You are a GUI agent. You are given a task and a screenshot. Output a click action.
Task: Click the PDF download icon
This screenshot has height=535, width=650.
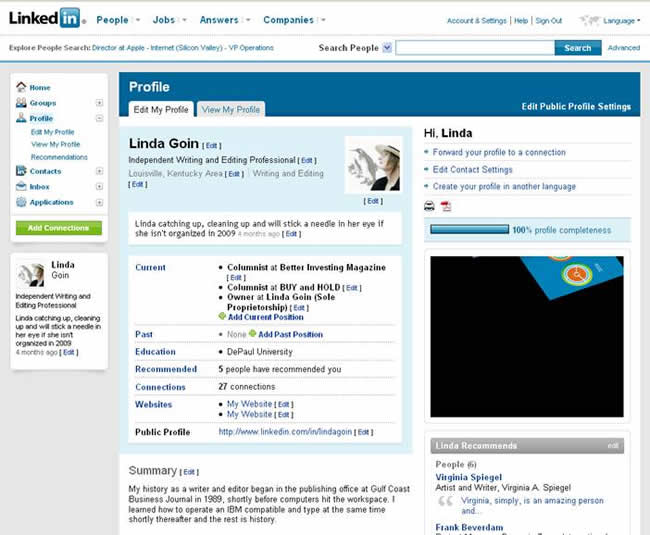tap(446, 206)
